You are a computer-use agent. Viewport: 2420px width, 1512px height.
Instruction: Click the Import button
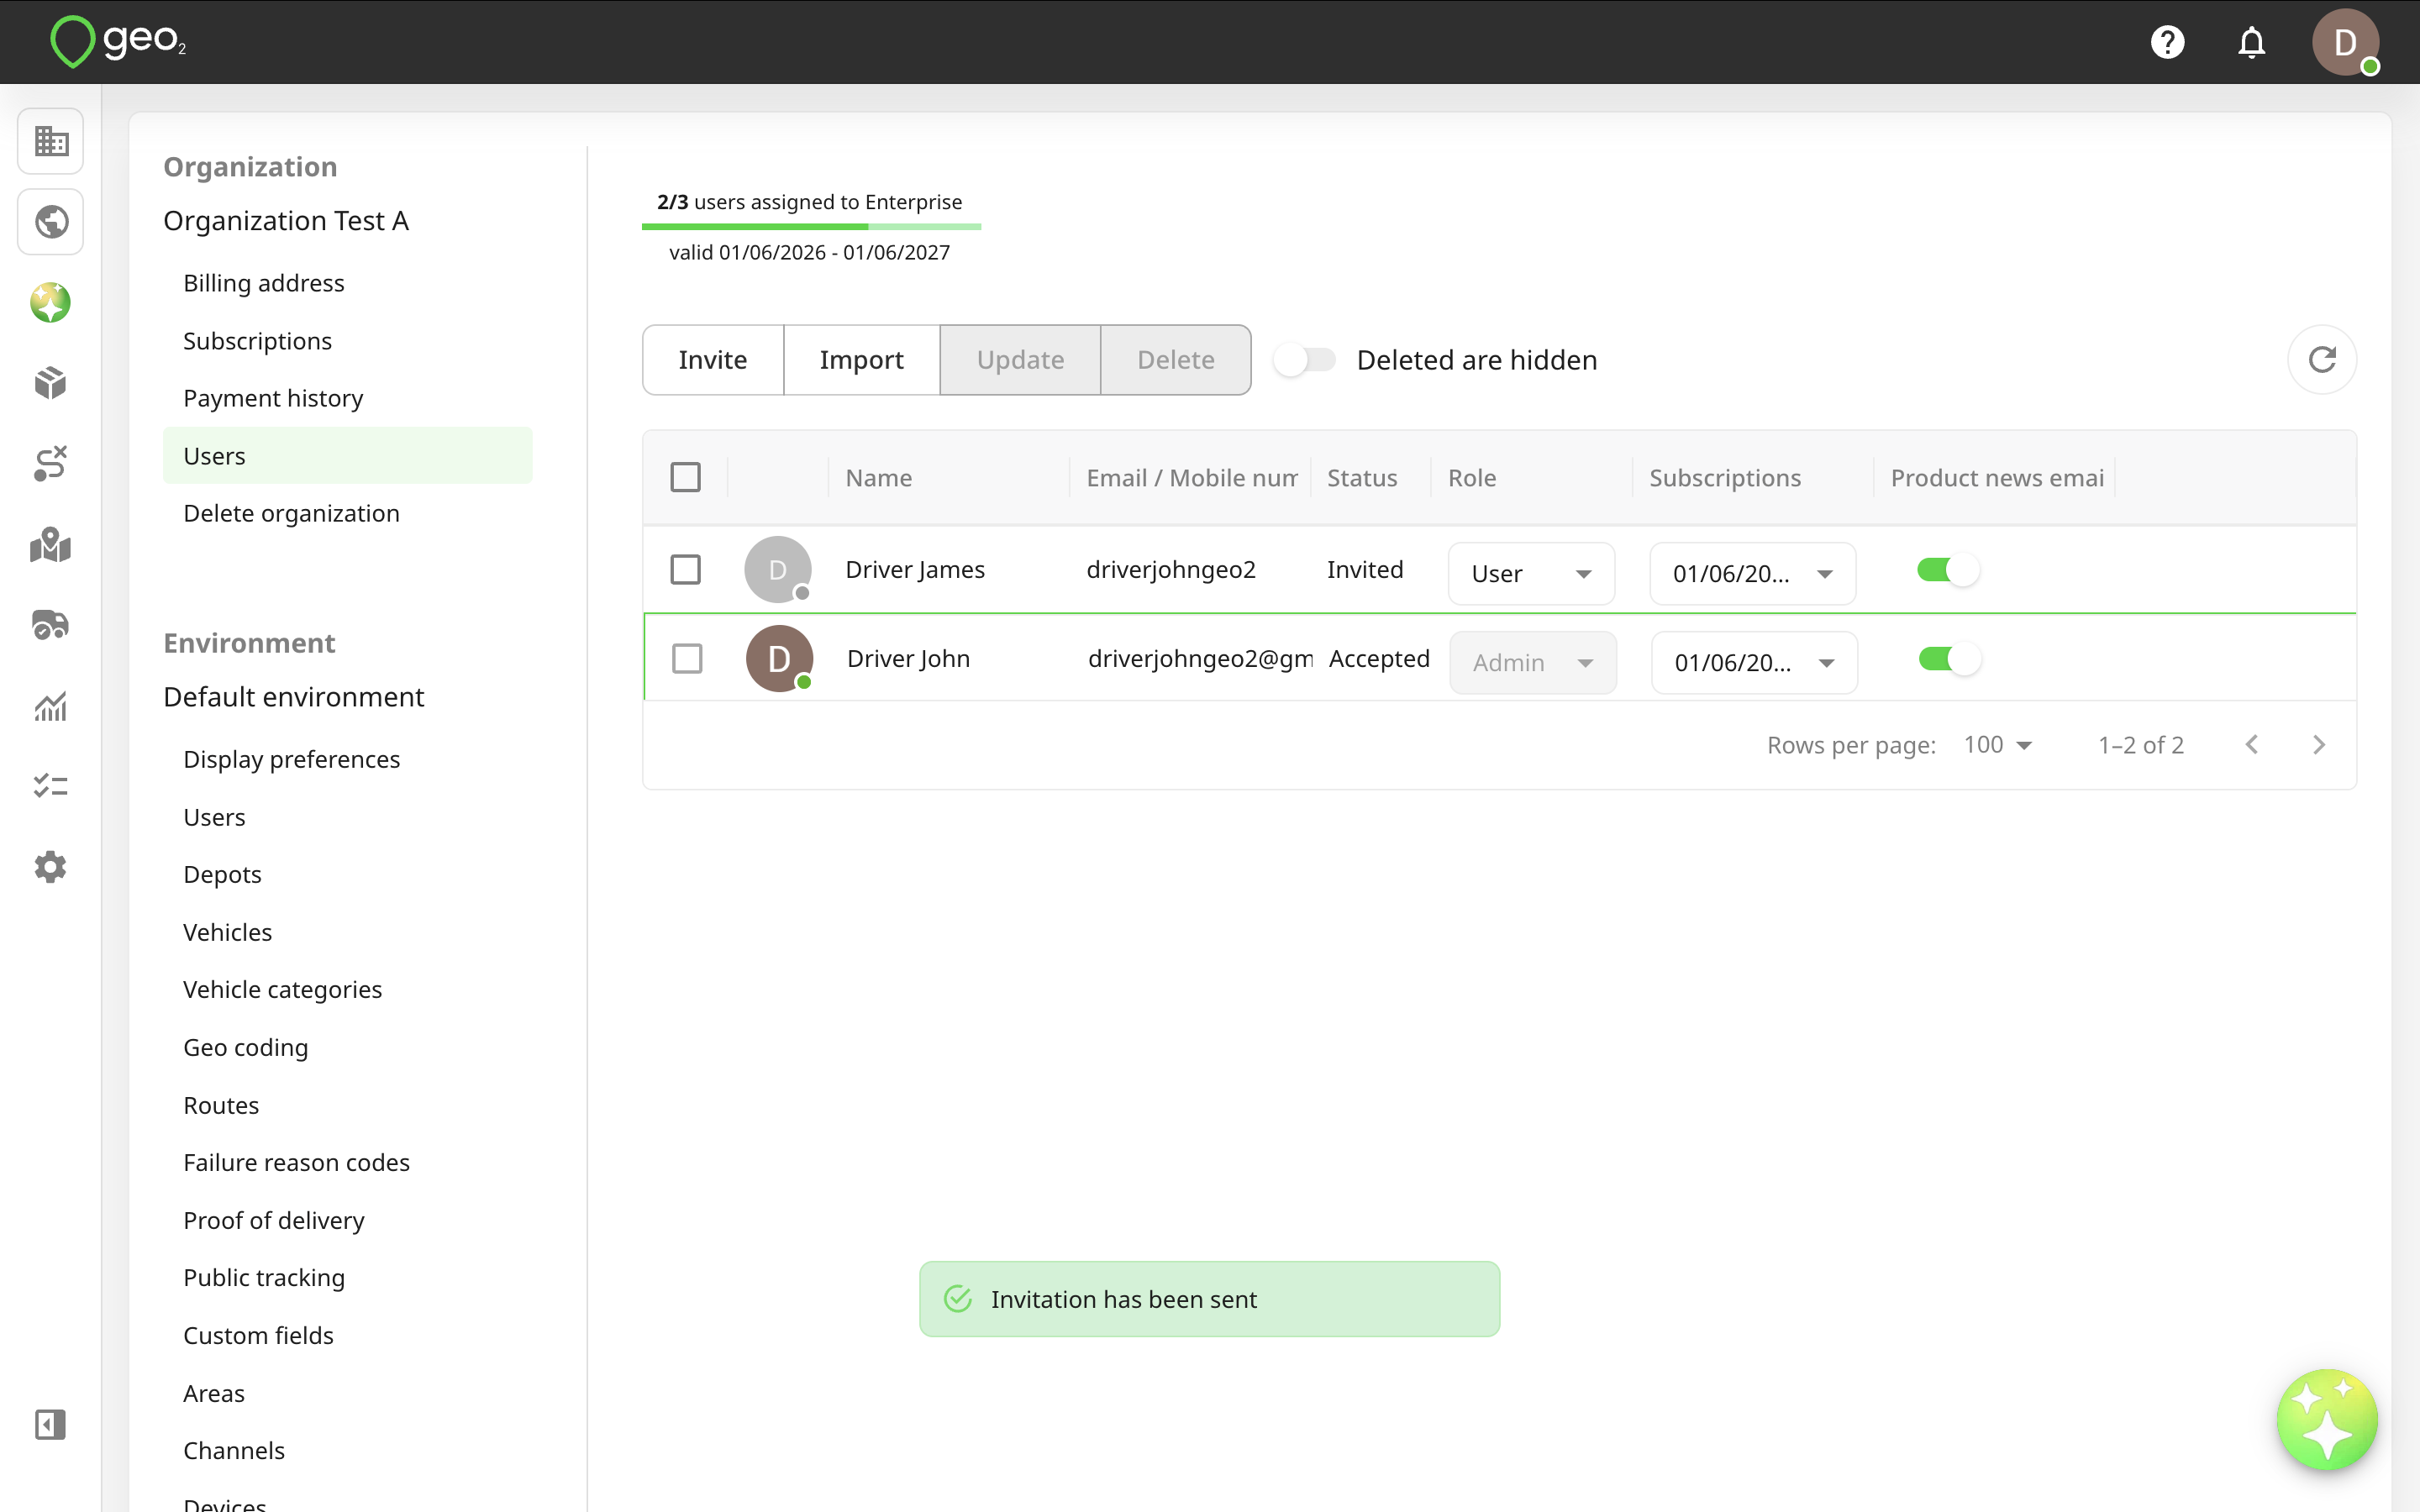pos(862,360)
